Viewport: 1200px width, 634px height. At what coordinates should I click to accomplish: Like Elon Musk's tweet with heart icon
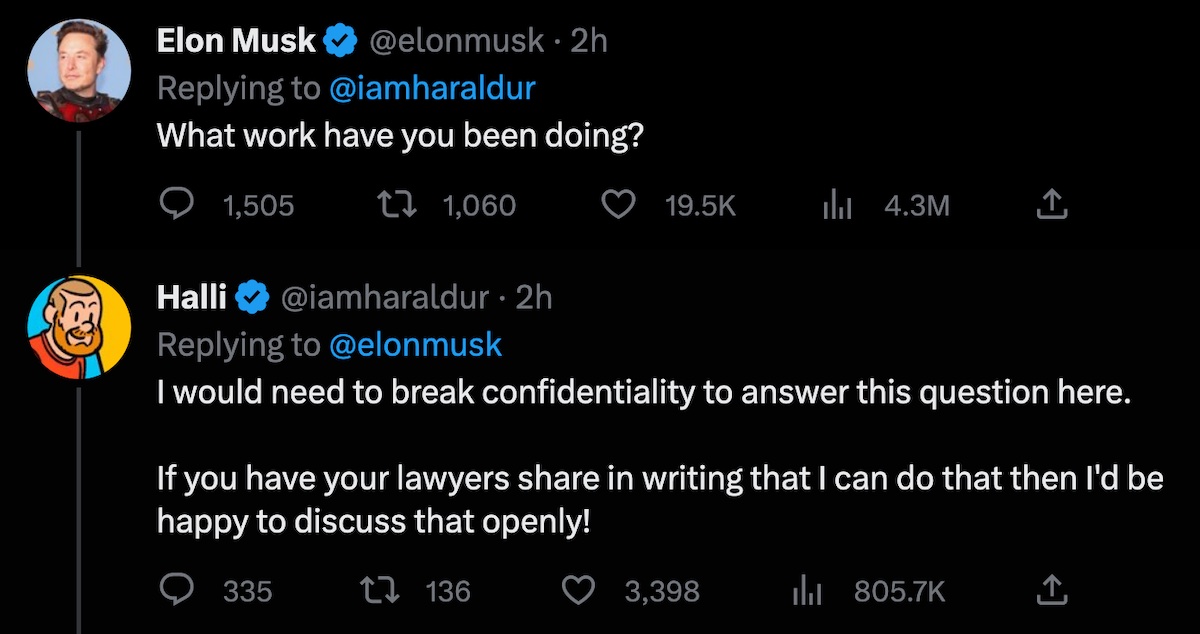(x=619, y=205)
